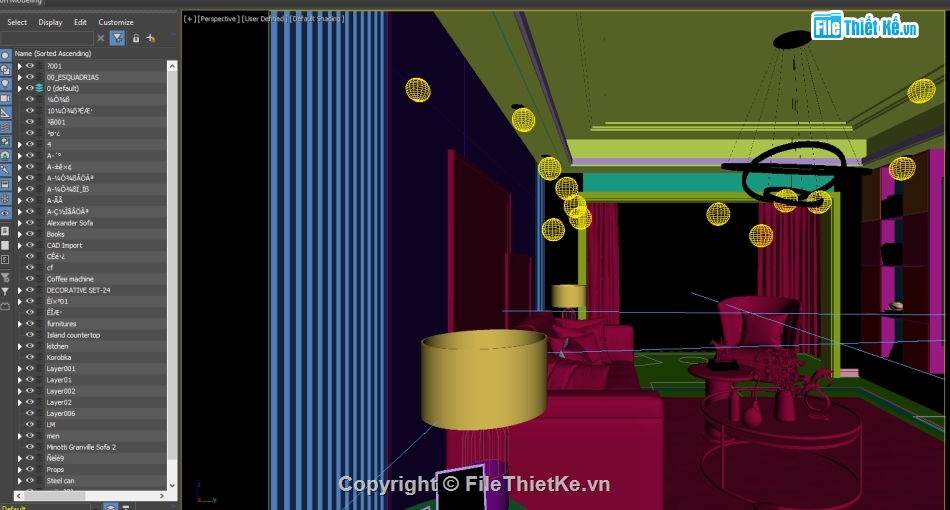Toggle Display Space Warps filter icon
This screenshot has width=950, height=510.
[x=5, y=127]
